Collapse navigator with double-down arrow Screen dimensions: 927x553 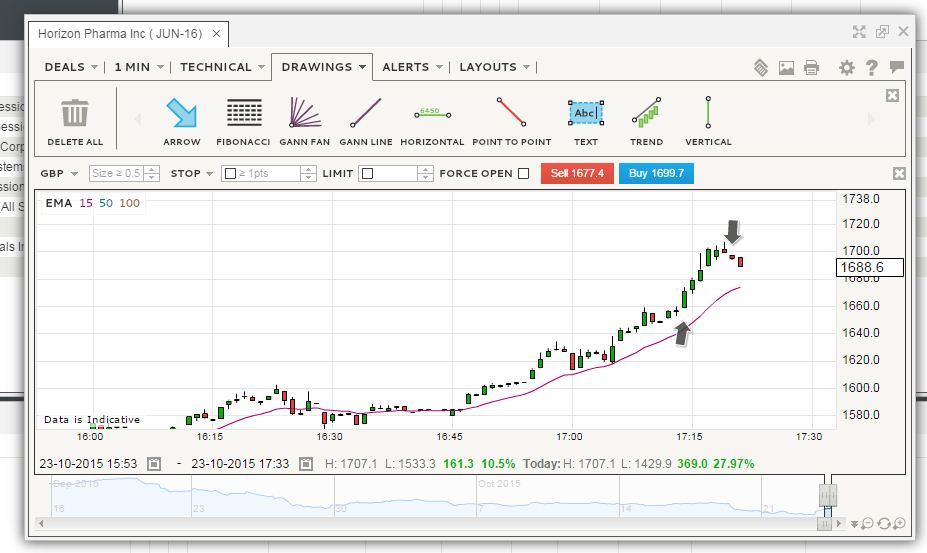(854, 524)
